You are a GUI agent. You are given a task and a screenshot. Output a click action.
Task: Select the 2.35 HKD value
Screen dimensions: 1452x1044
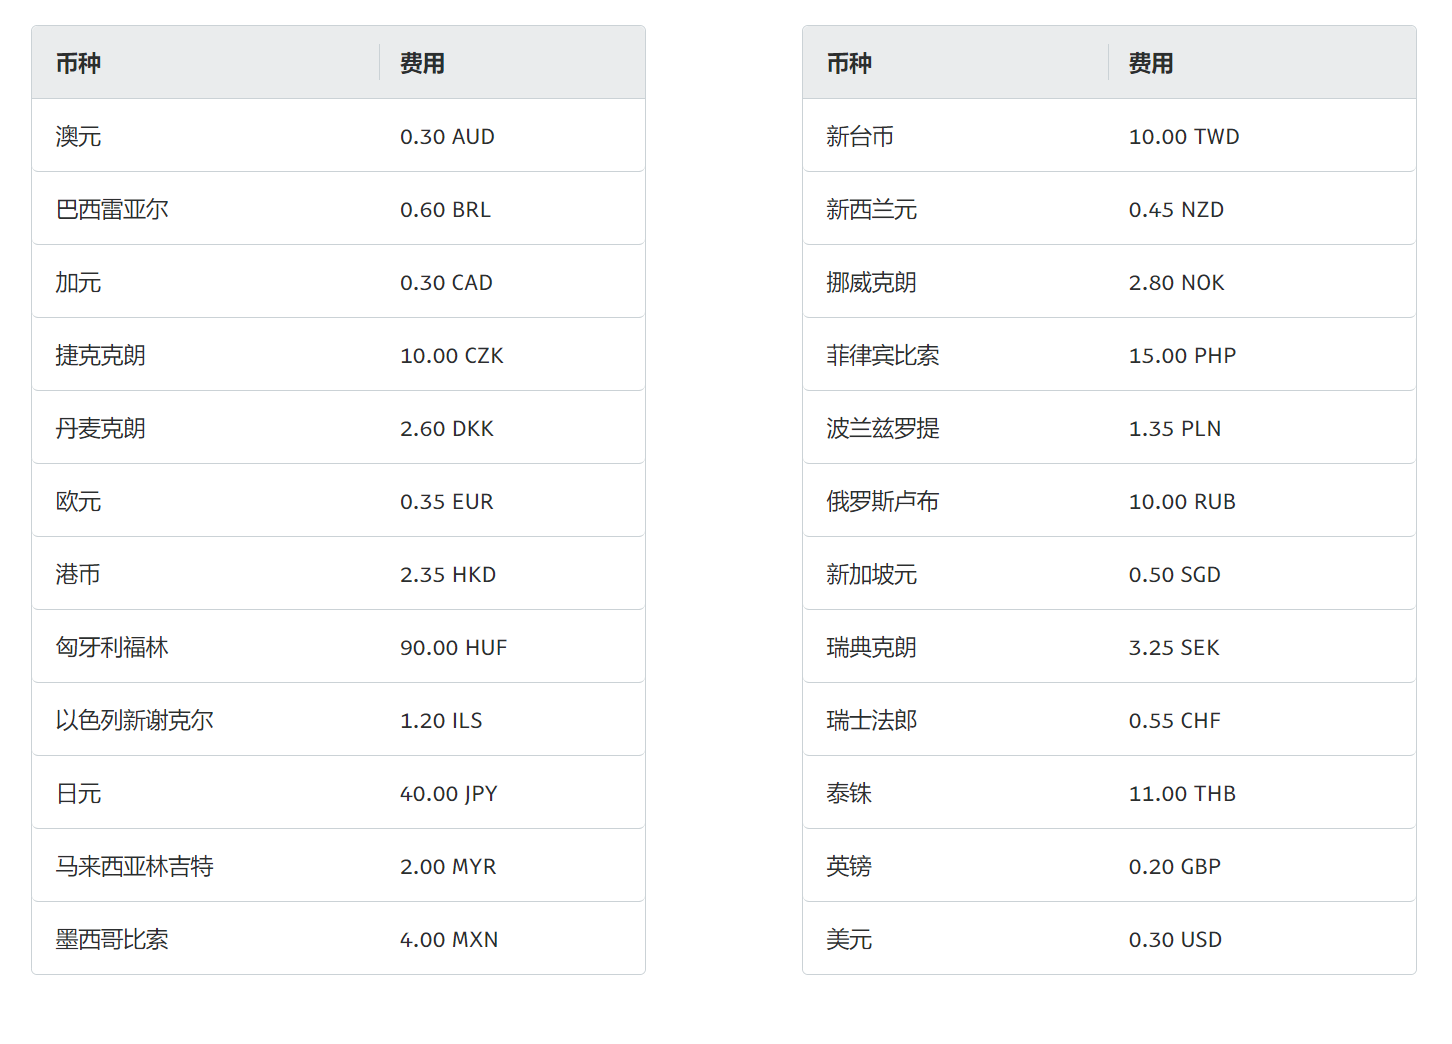[x=448, y=574]
